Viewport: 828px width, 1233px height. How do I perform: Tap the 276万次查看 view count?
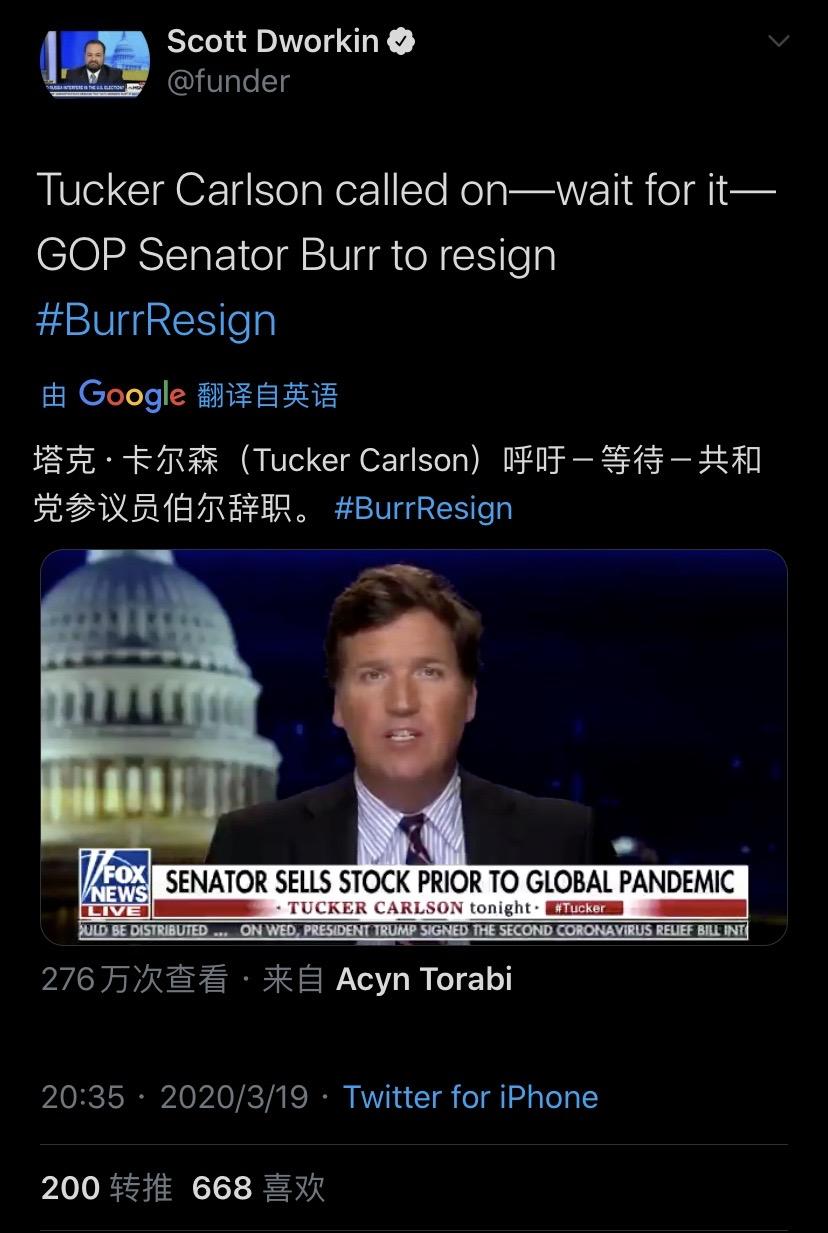[x=135, y=979]
